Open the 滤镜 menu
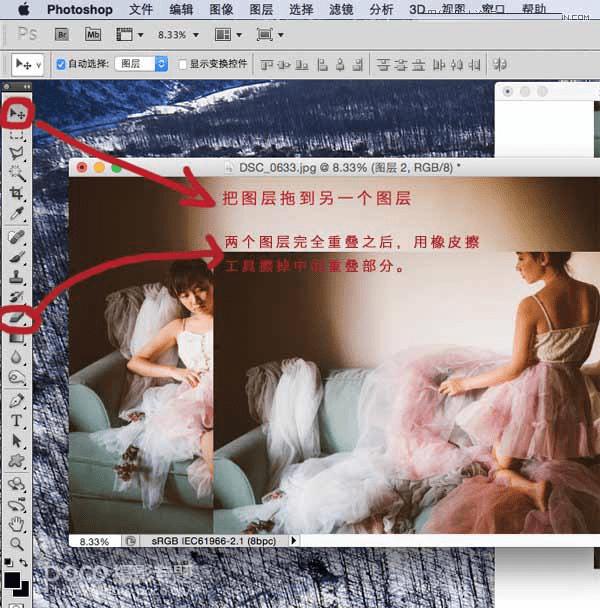 (x=341, y=9)
